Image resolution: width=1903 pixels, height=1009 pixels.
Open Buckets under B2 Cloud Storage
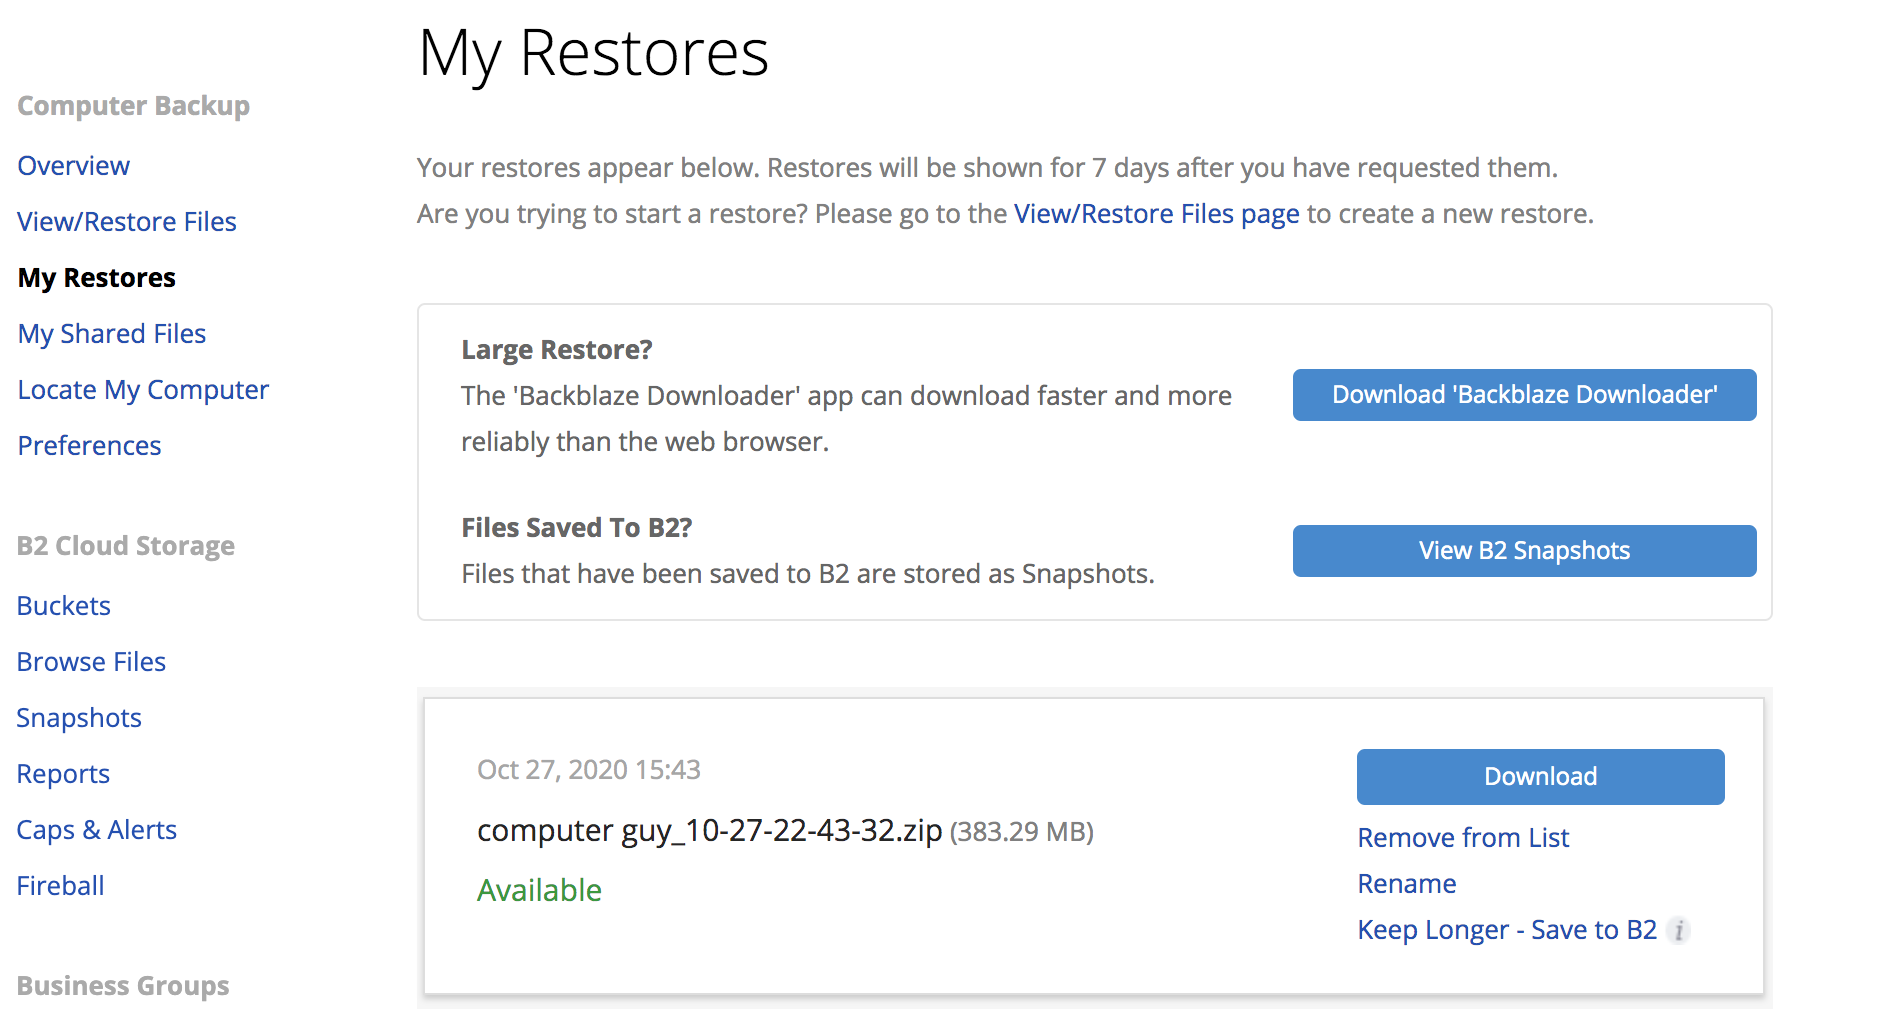click(x=64, y=606)
